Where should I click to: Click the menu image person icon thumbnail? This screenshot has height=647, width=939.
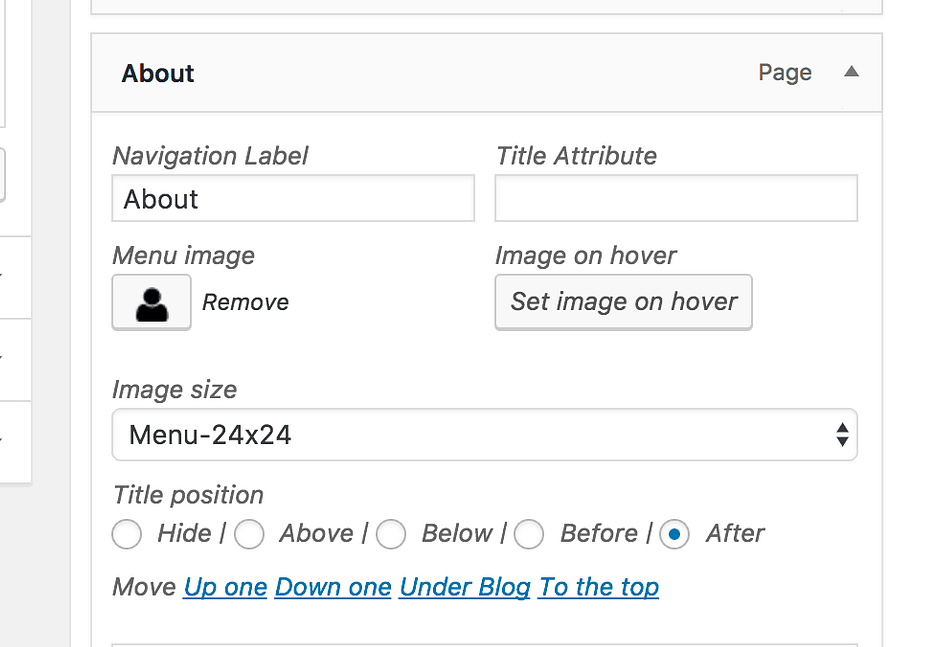point(151,302)
